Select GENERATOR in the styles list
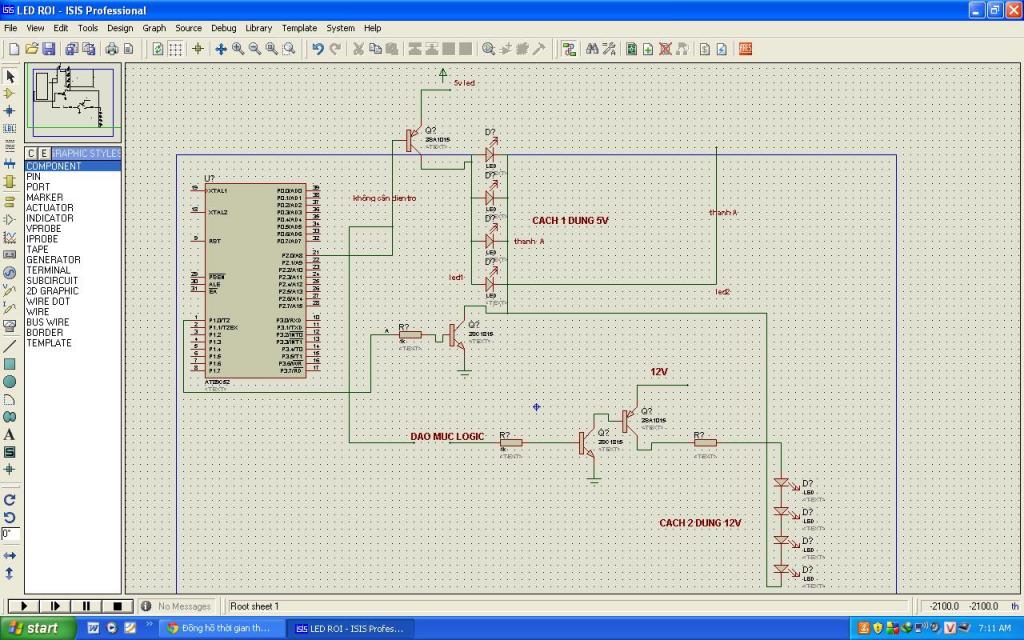Image resolution: width=1024 pixels, height=640 pixels. coord(53,260)
